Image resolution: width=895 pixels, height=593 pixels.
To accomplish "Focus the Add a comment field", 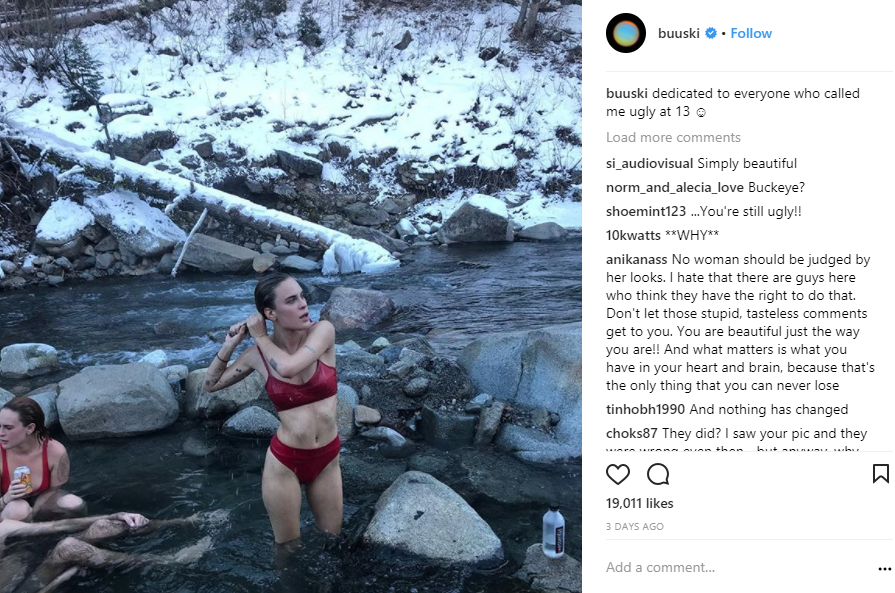I will pyautogui.click(x=730, y=567).
